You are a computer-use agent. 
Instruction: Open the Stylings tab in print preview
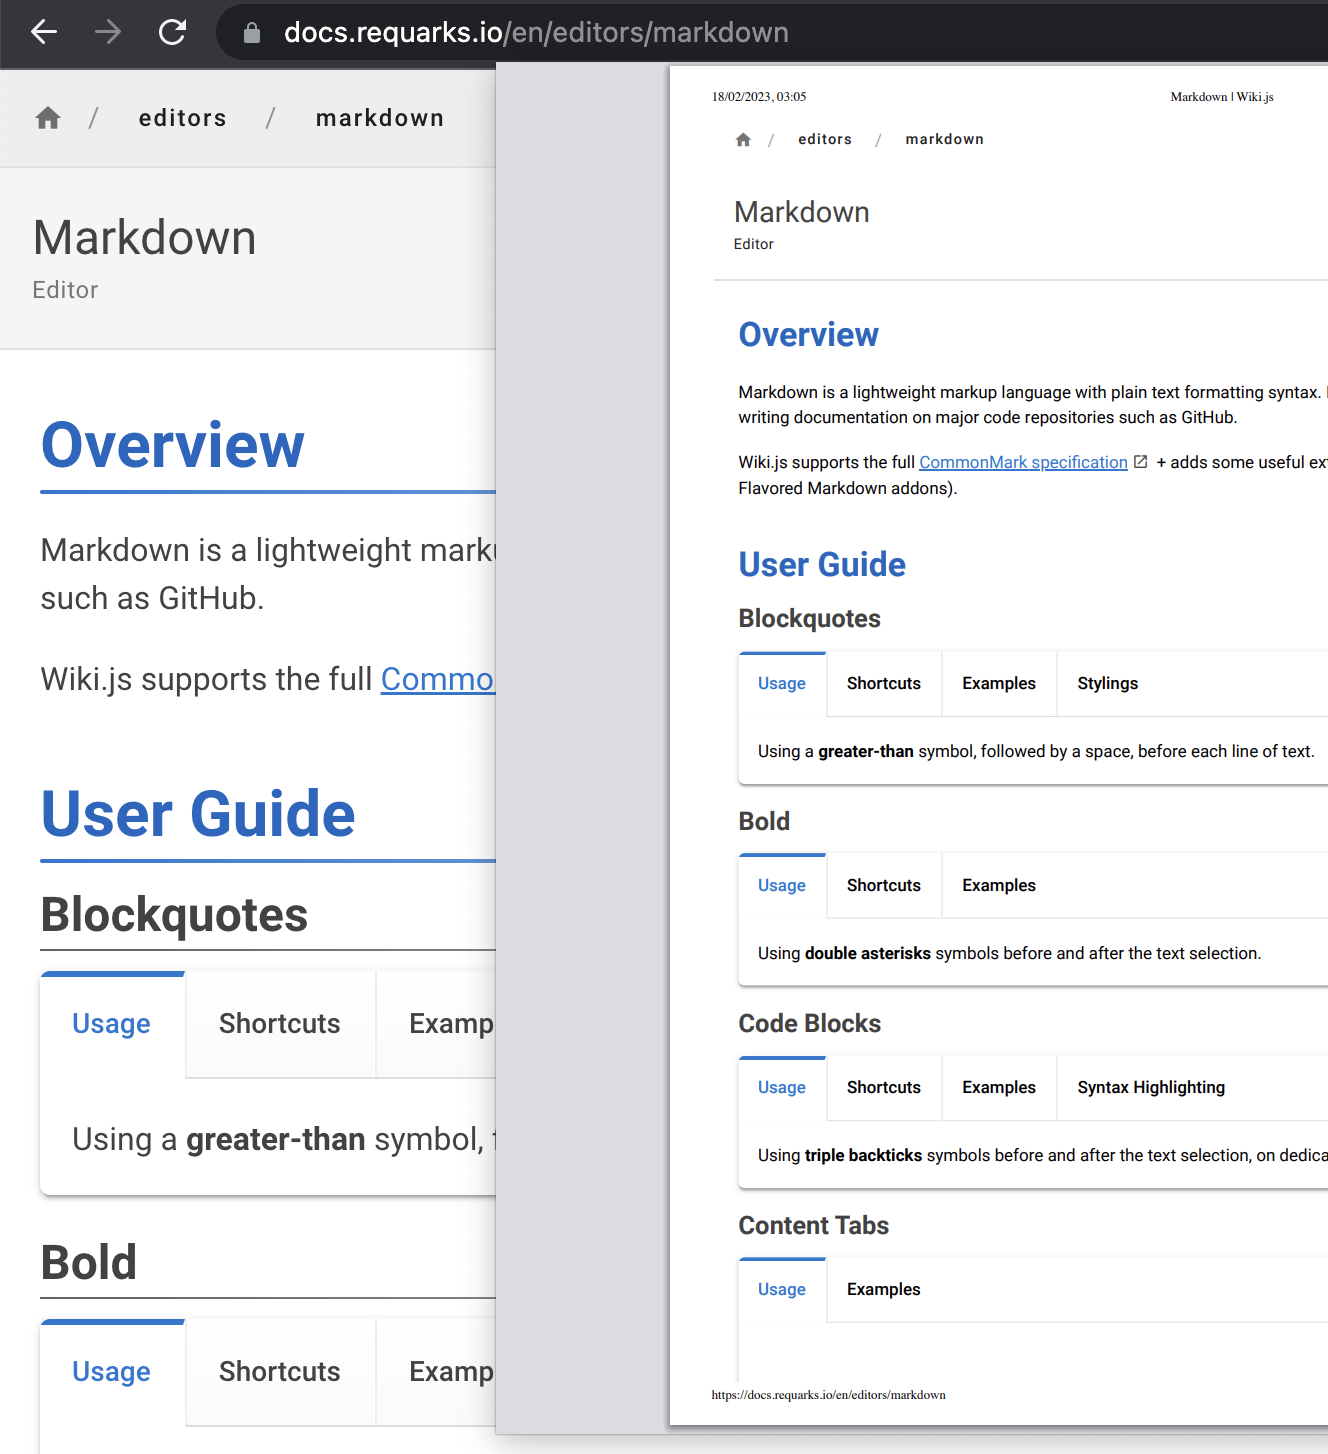point(1108,684)
